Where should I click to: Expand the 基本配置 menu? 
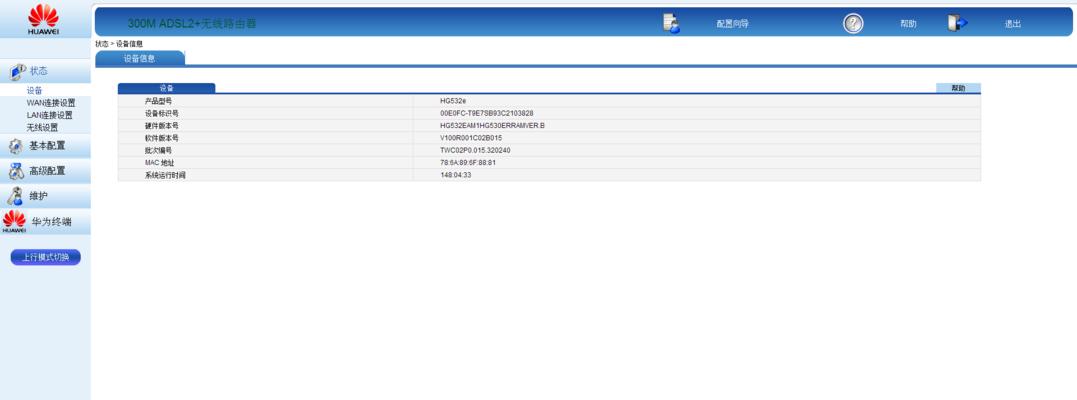[47, 146]
